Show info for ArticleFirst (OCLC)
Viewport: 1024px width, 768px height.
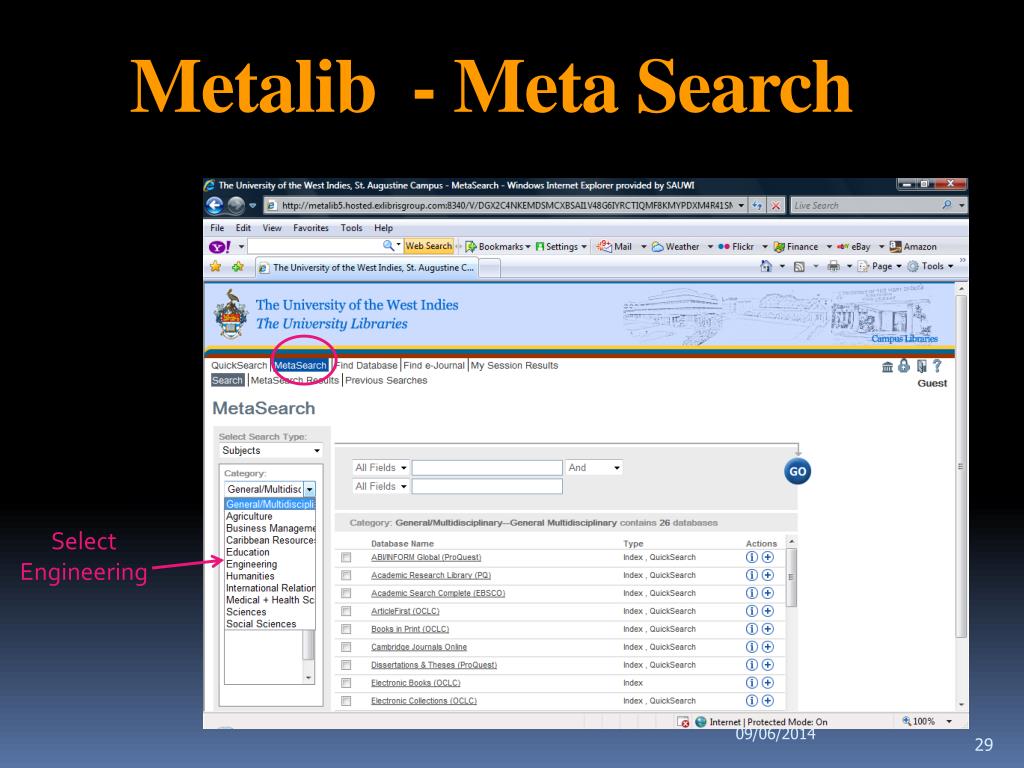pos(752,611)
